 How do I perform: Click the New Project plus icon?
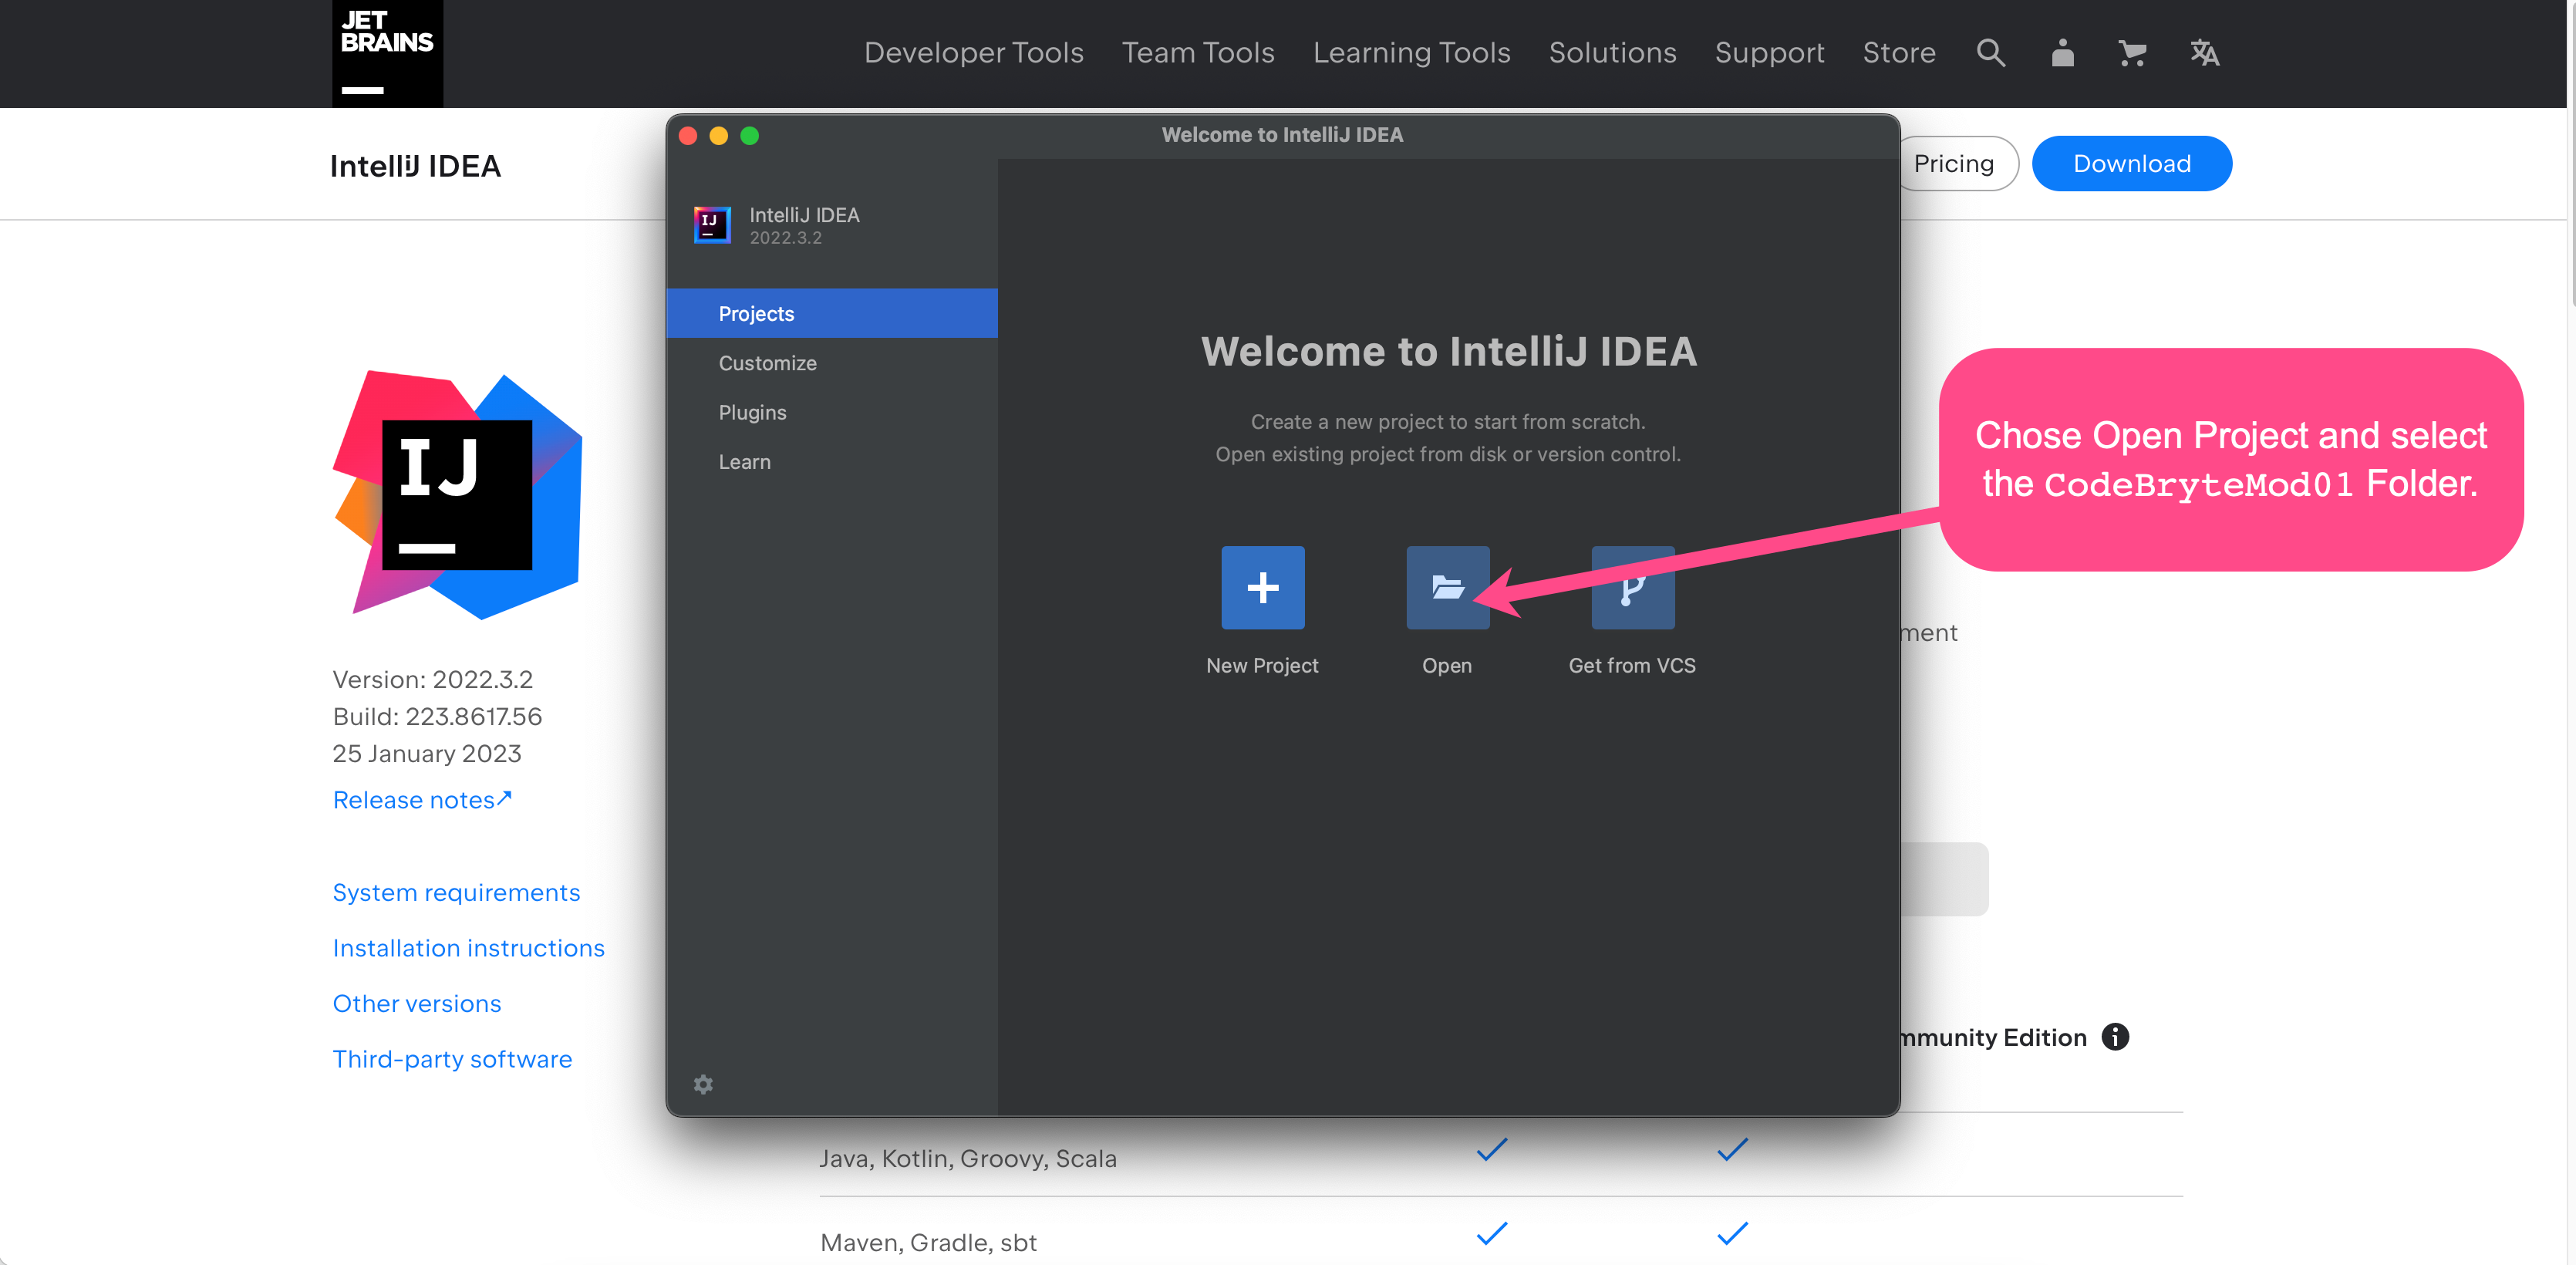click(x=1262, y=587)
